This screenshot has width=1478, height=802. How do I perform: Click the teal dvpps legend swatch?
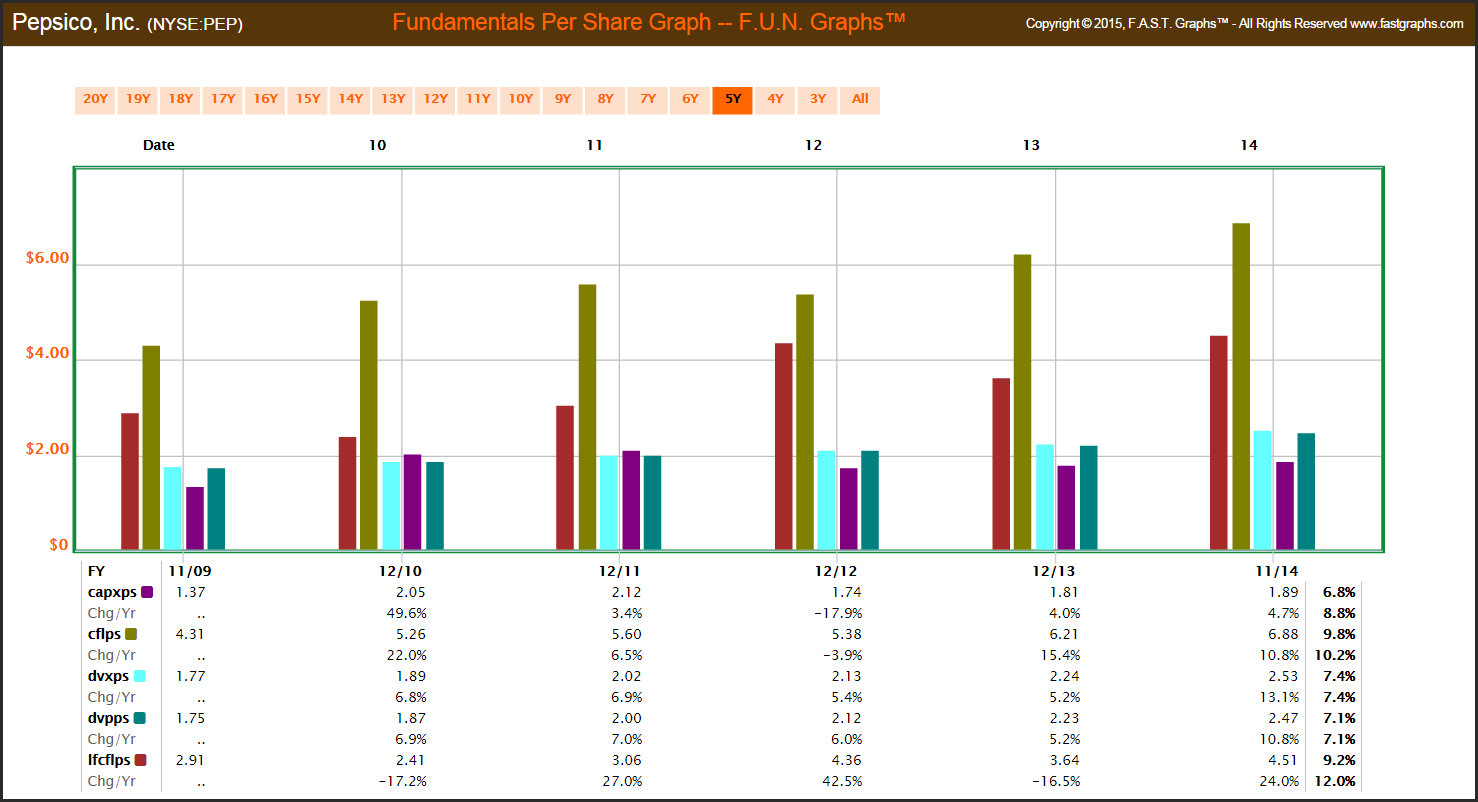pyautogui.click(x=140, y=718)
